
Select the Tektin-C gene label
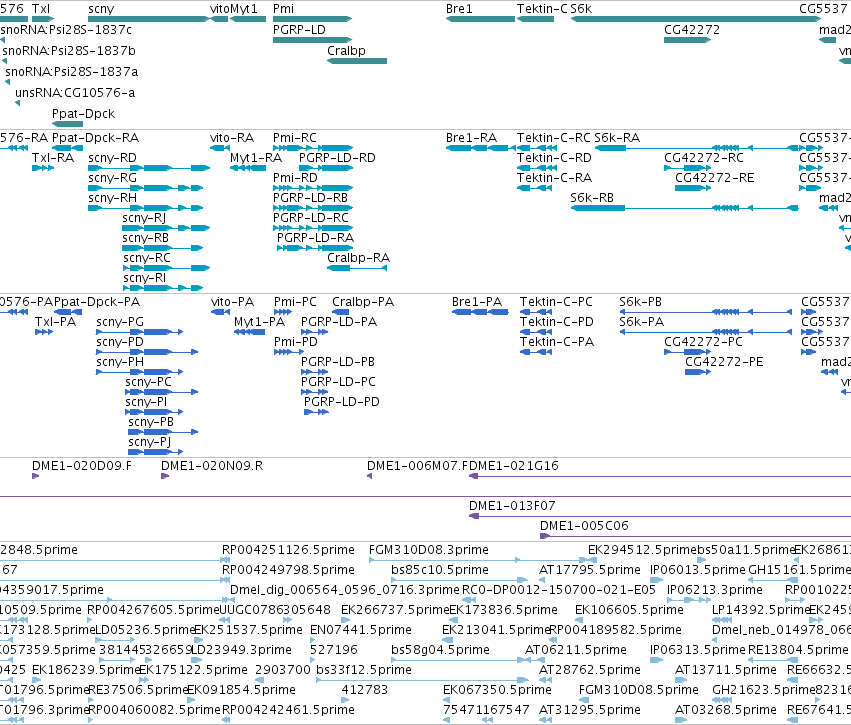tap(542, 9)
